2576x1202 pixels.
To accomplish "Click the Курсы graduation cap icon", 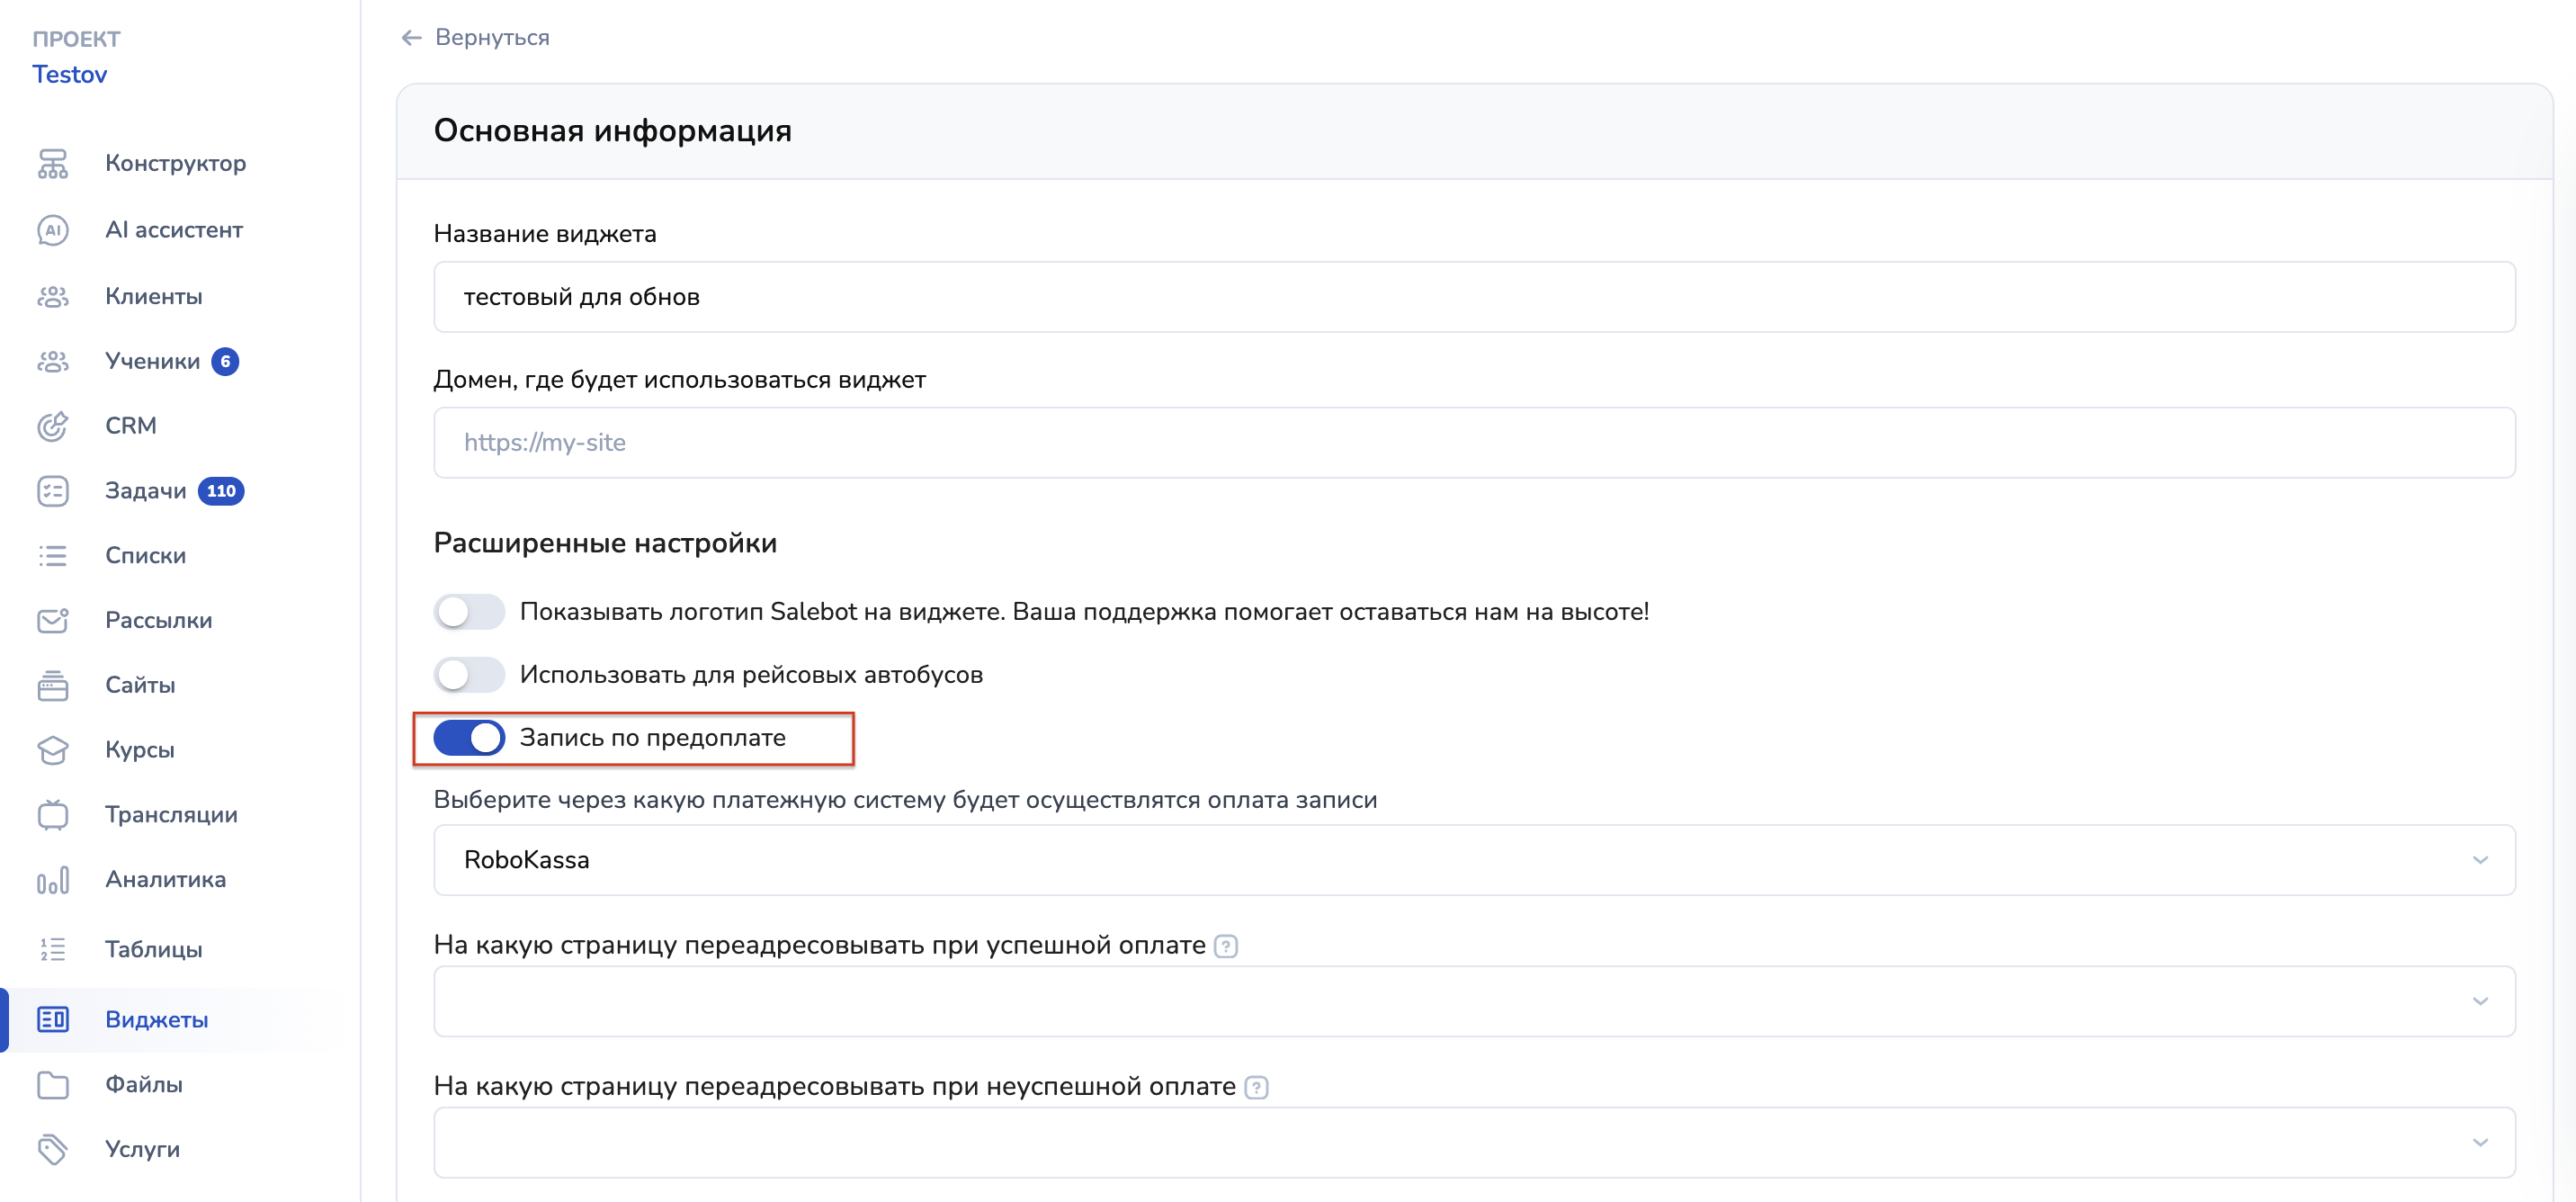I will (x=53, y=750).
